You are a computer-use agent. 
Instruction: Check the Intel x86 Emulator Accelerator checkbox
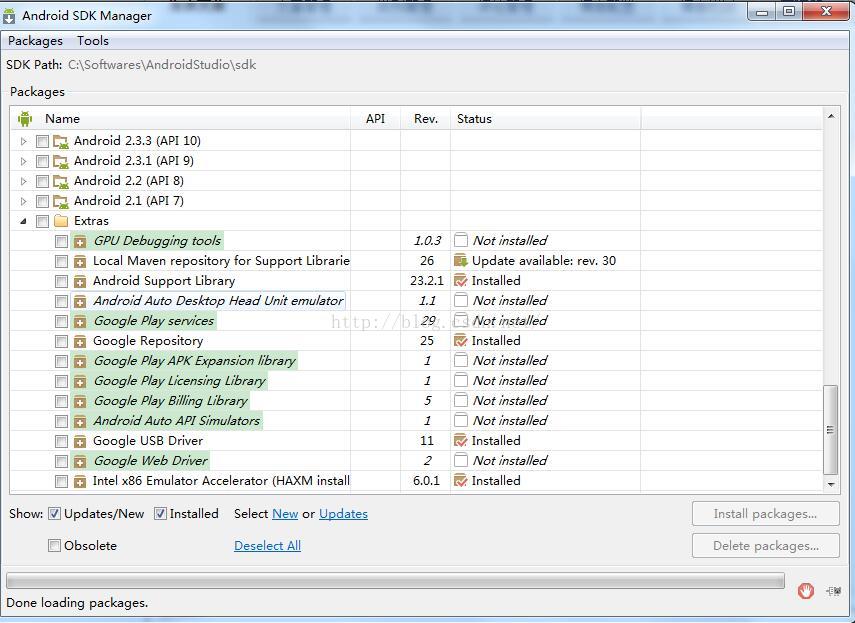point(61,481)
